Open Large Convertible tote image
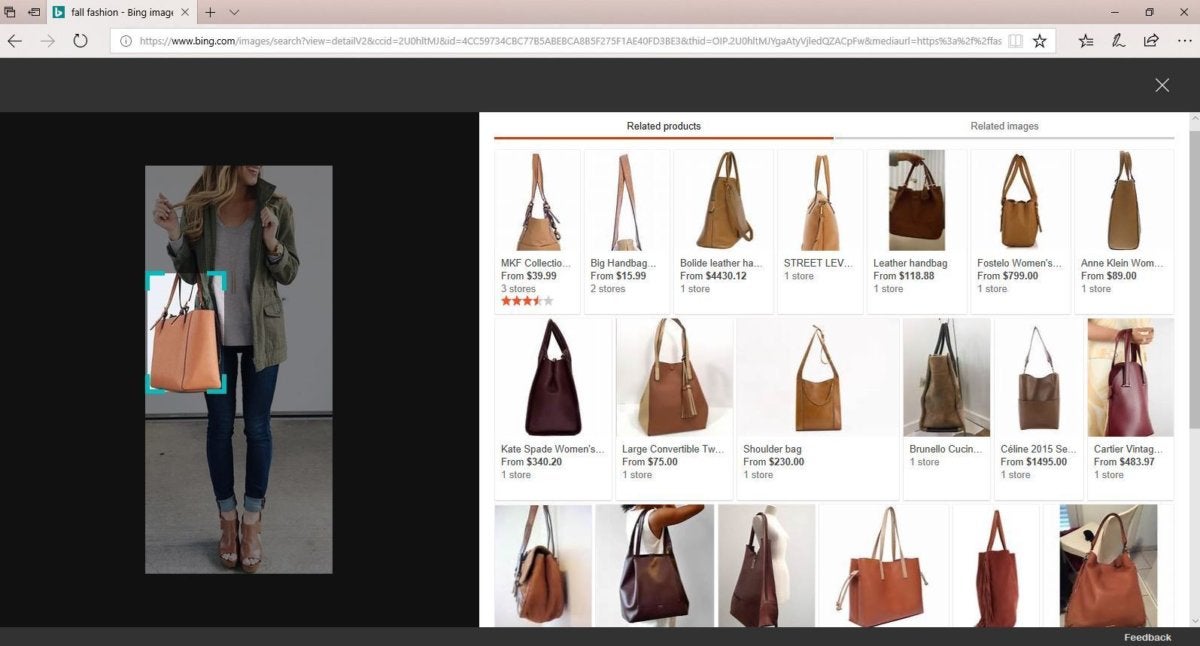This screenshot has width=1200, height=646. pyautogui.click(x=674, y=377)
